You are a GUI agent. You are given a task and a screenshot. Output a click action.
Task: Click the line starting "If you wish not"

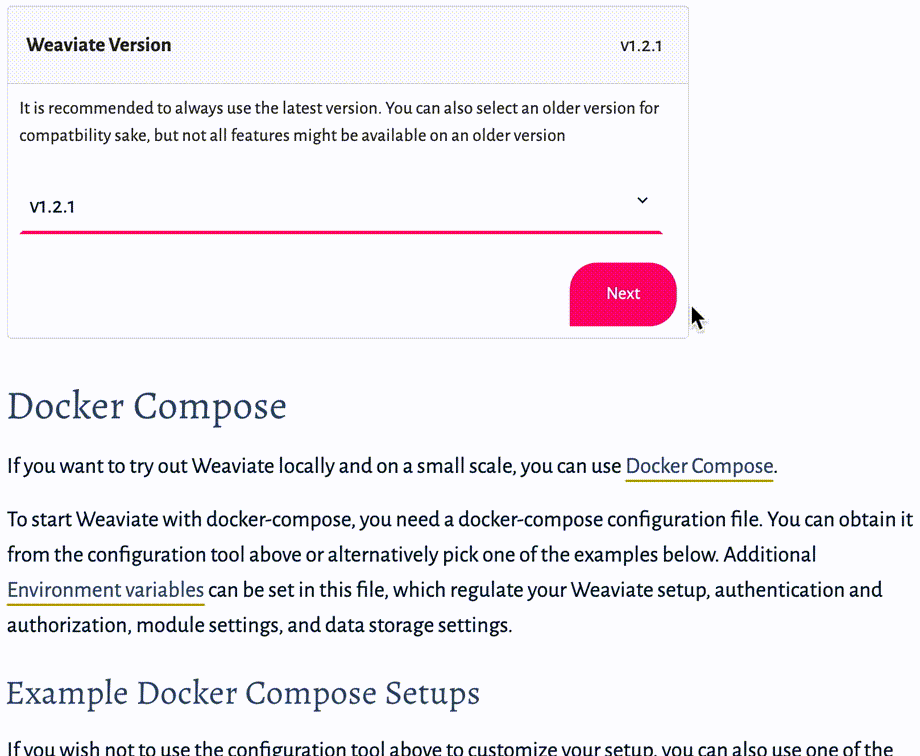tap(450, 748)
